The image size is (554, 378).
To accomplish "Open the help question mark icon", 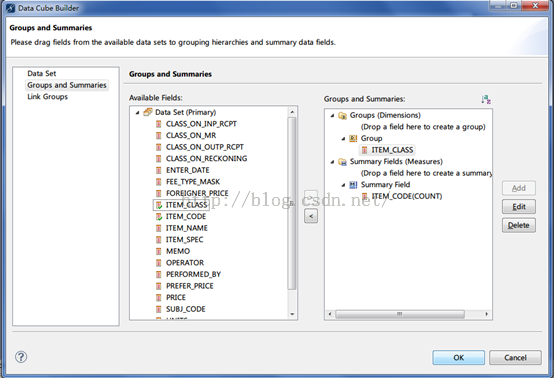I will [21, 357].
